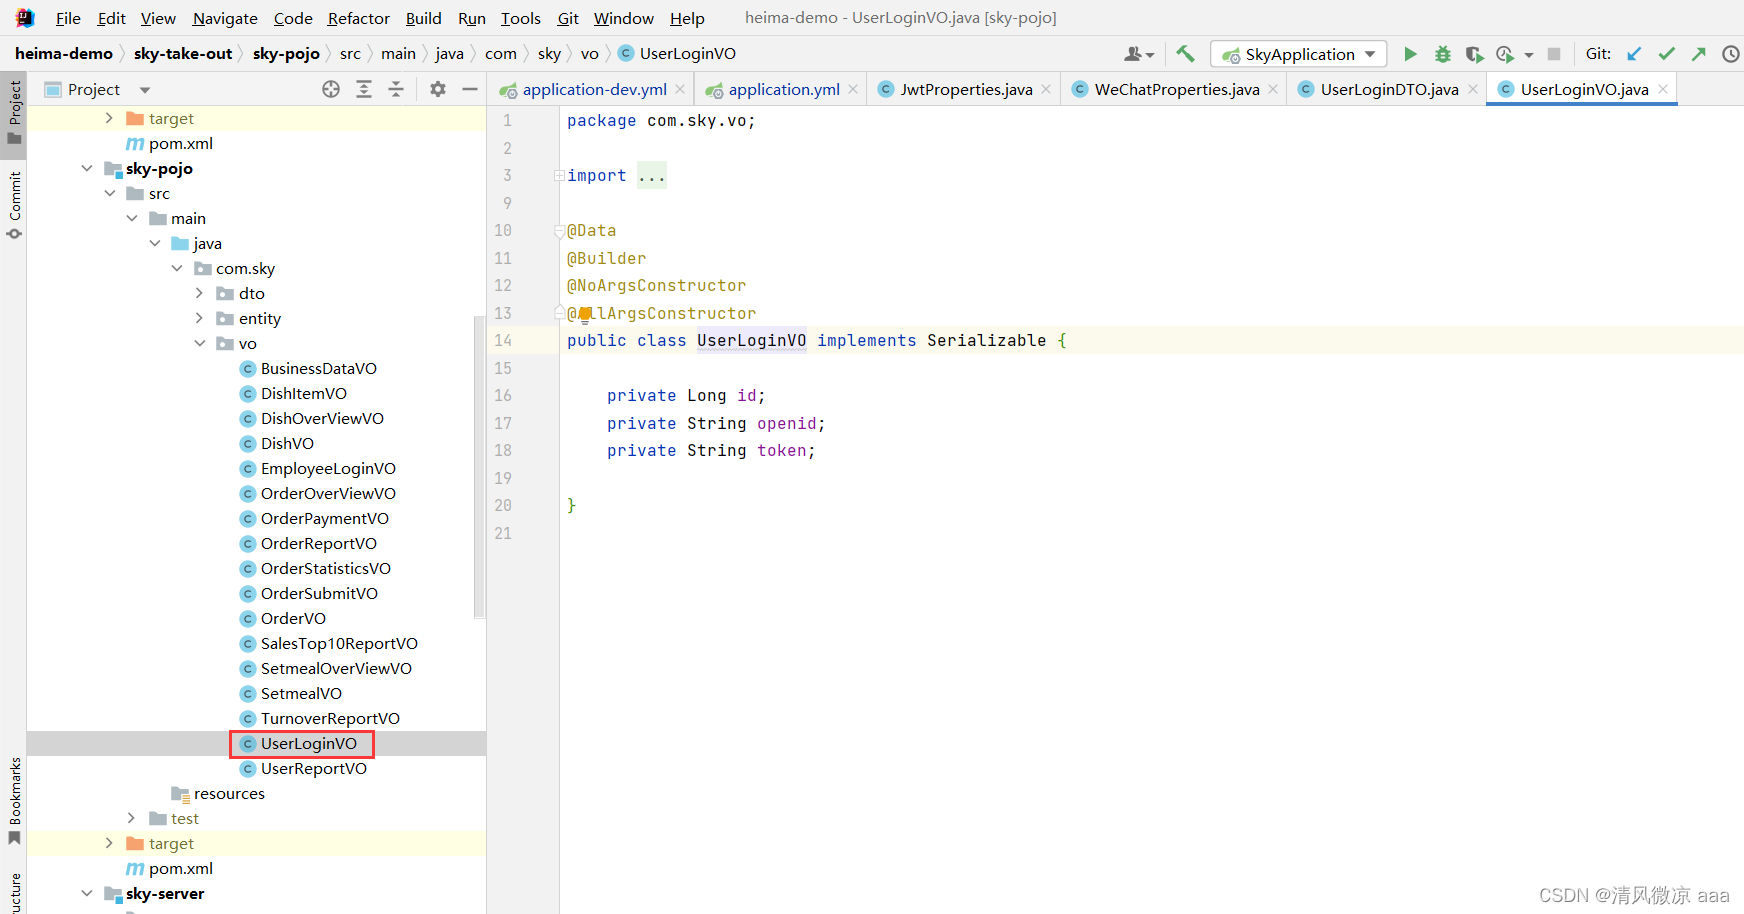Open the Tools menu

(520, 18)
